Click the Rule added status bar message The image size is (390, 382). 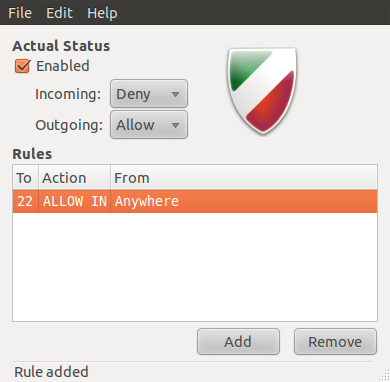click(51, 372)
